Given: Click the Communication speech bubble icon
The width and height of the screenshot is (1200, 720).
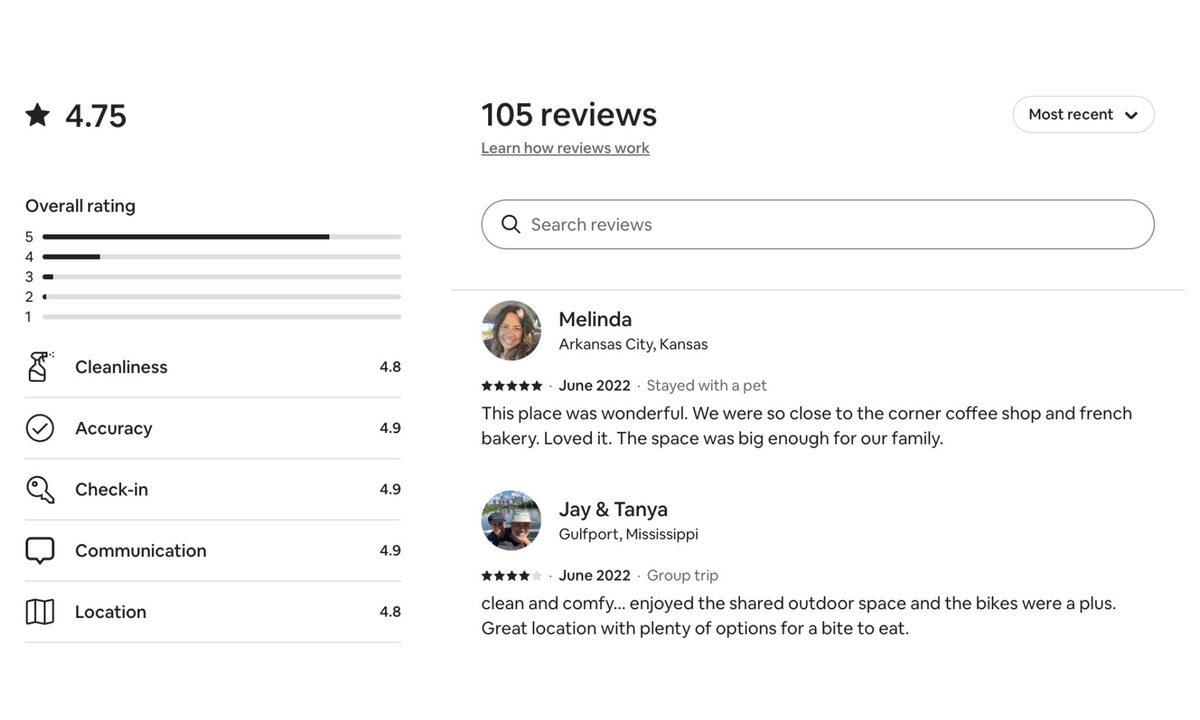Looking at the screenshot, I should point(39,551).
